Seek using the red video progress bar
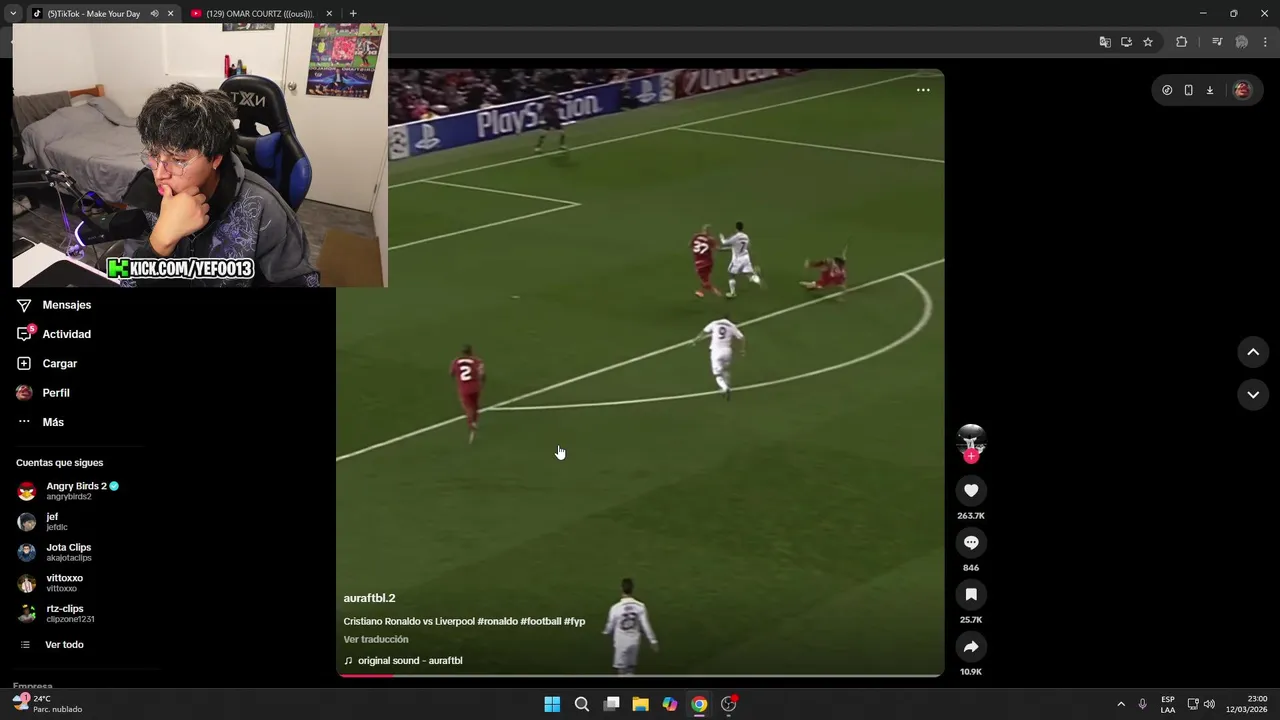This screenshot has height=720, width=1280. [640, 675]
